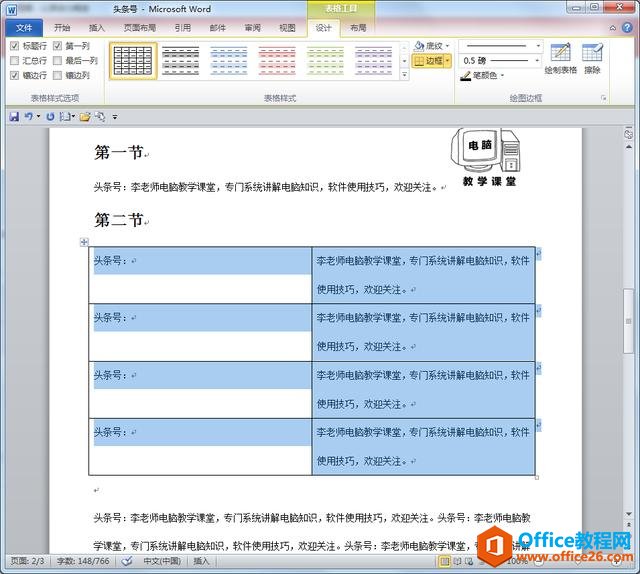Open the 文件 (File) tab
Image resolution: width=640 pixels, height=574 pixels.
tap(24, 28)
